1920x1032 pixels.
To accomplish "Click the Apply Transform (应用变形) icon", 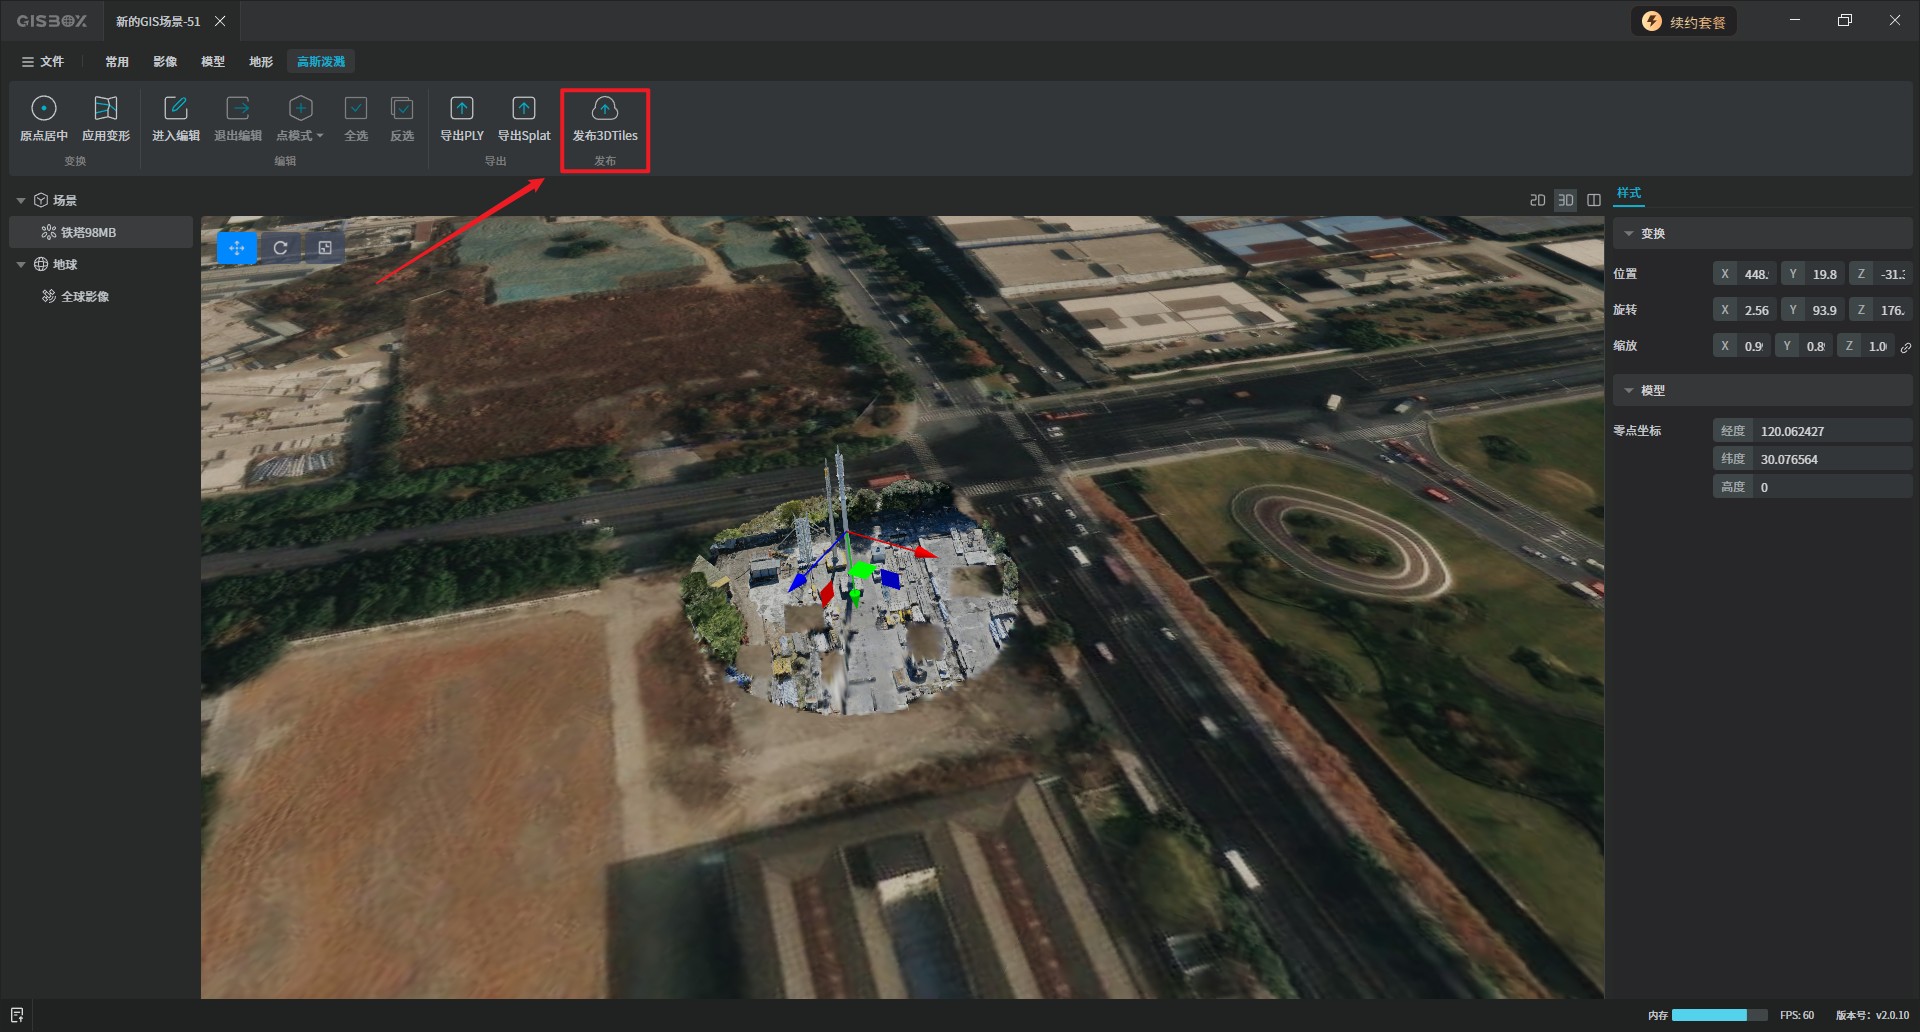I will pos(105,109).
